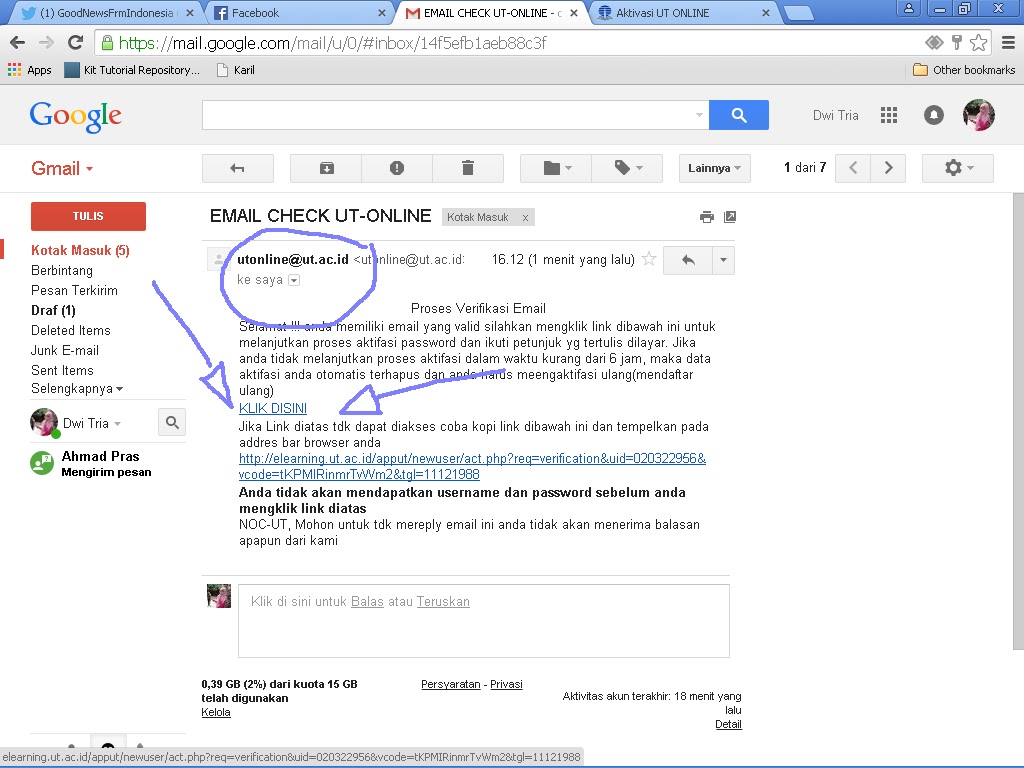Open the Other bookmarks folder

tap(964, 70)
